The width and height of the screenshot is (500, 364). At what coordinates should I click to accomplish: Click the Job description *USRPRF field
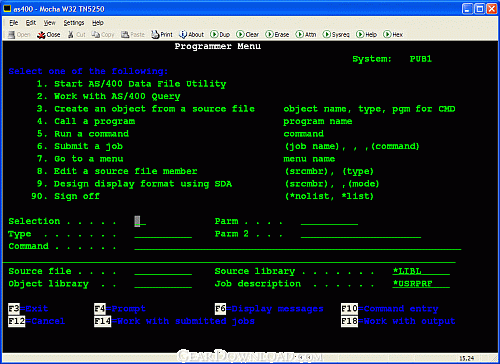tap(421, 284)
